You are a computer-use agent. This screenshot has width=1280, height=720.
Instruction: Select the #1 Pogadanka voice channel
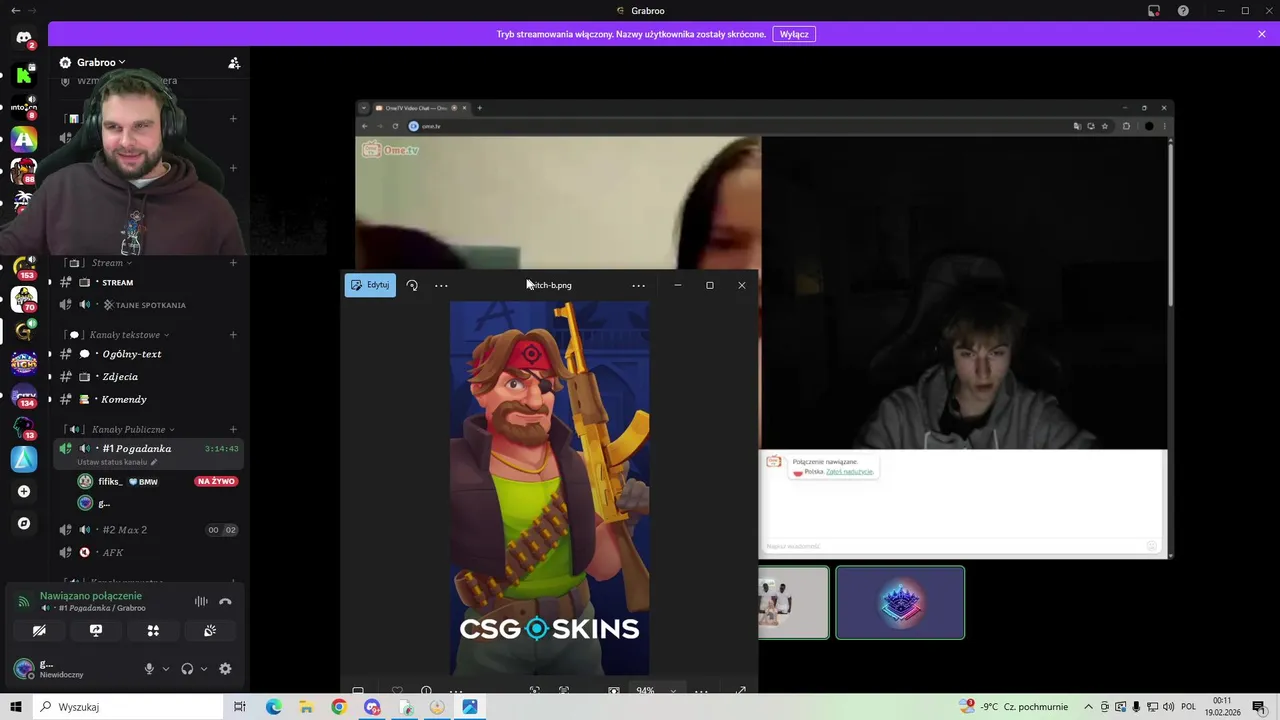(x=149, y=448)
